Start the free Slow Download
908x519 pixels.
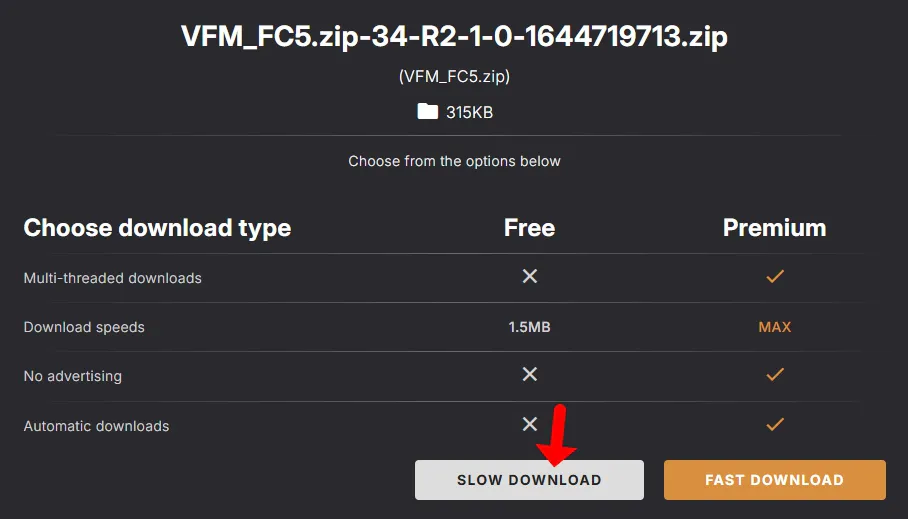pyautogui.click(x=529, y=480)
